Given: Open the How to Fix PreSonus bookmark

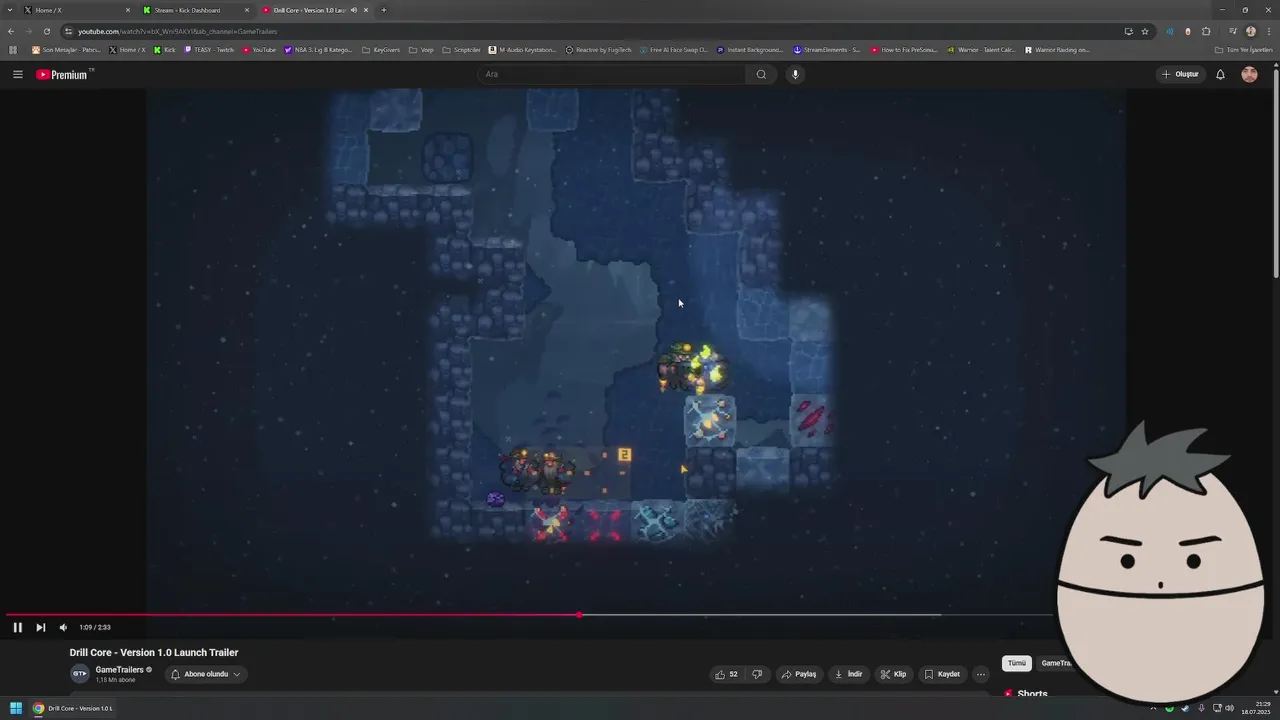Looking at the screenshot, I should [x=905, y=49].
